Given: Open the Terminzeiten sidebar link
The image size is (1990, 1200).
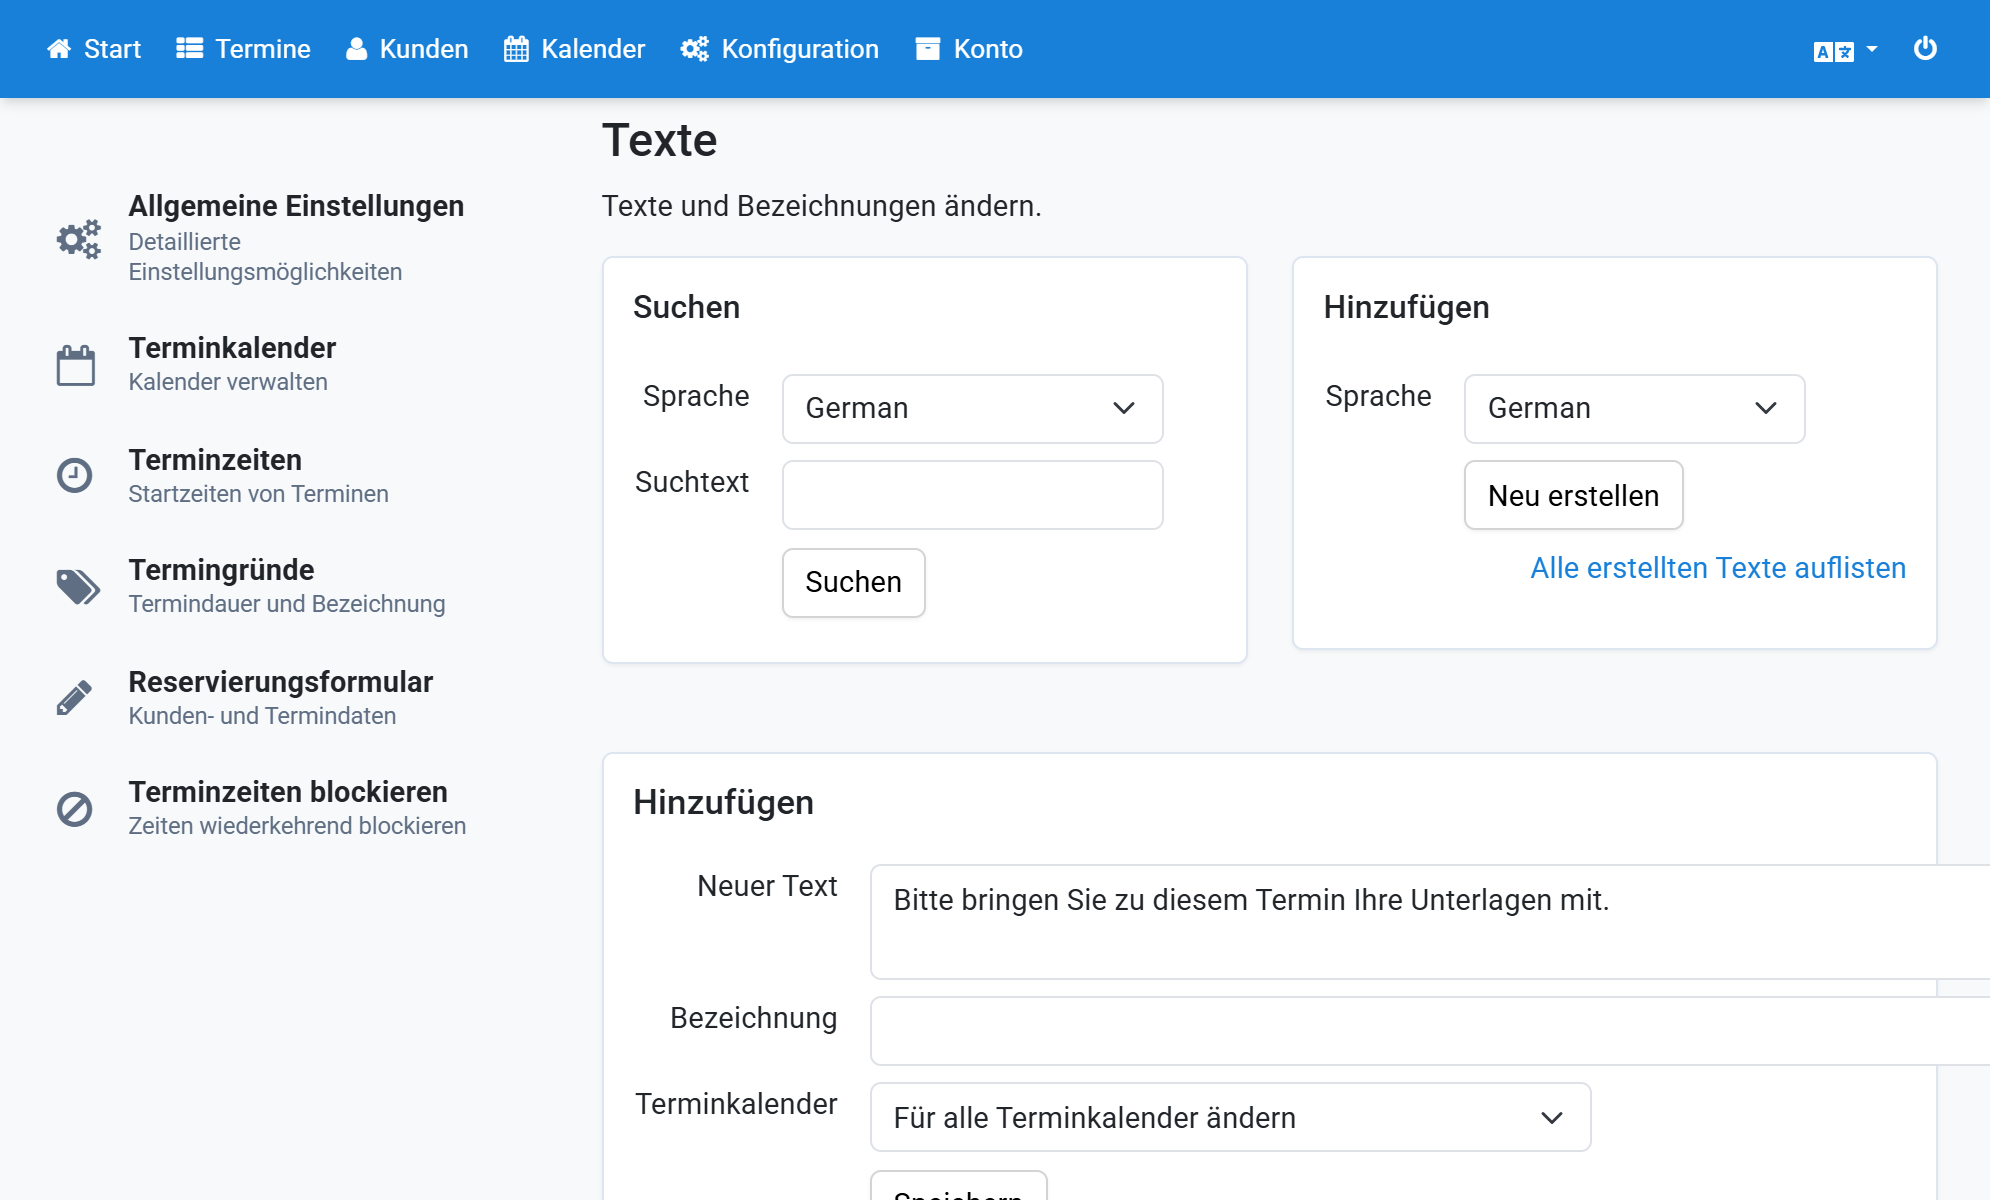Looking at the screenshot, I should pos(215,460).
